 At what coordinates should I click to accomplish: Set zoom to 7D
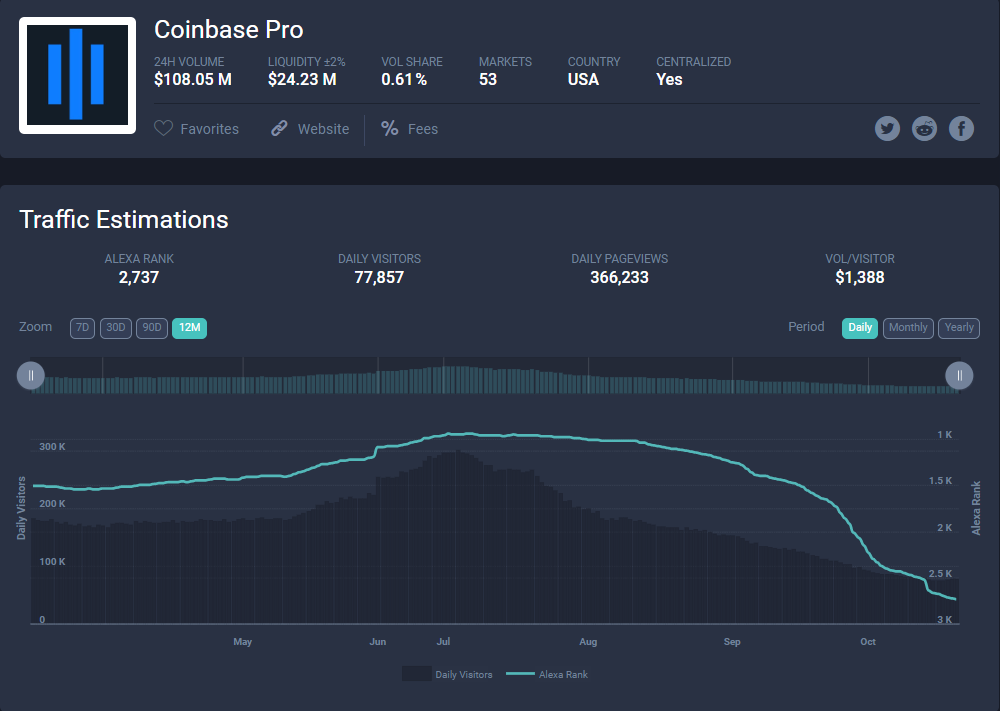pos(82,328)
